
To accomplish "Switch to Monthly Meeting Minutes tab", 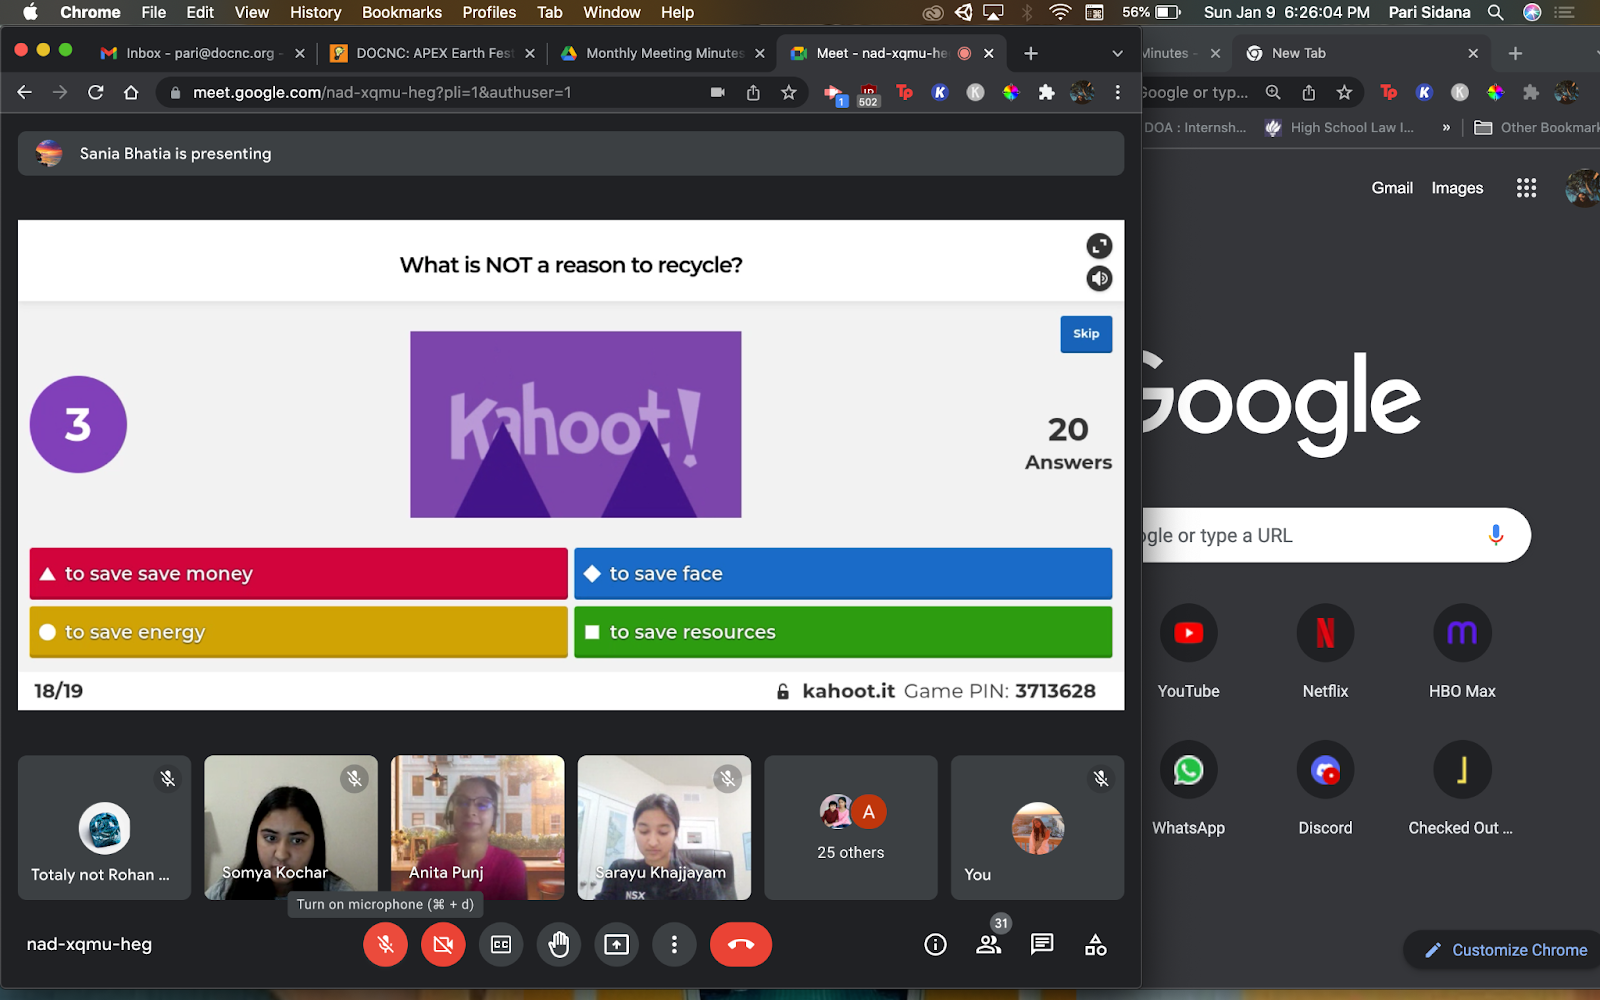I will 664,53.
